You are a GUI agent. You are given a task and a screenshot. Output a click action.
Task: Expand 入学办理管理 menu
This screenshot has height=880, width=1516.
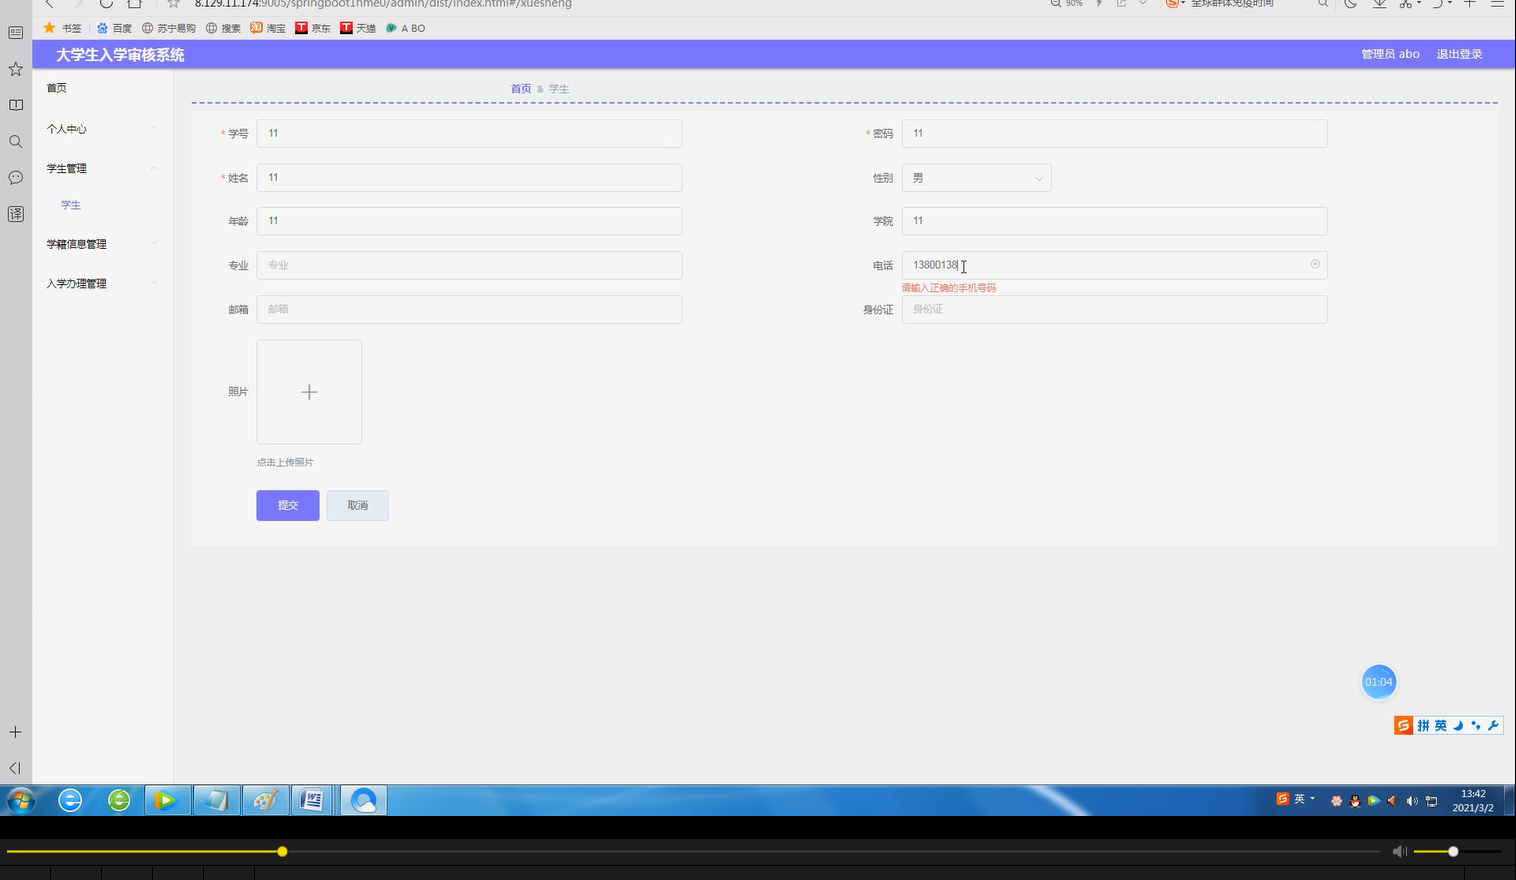[103, 284]
